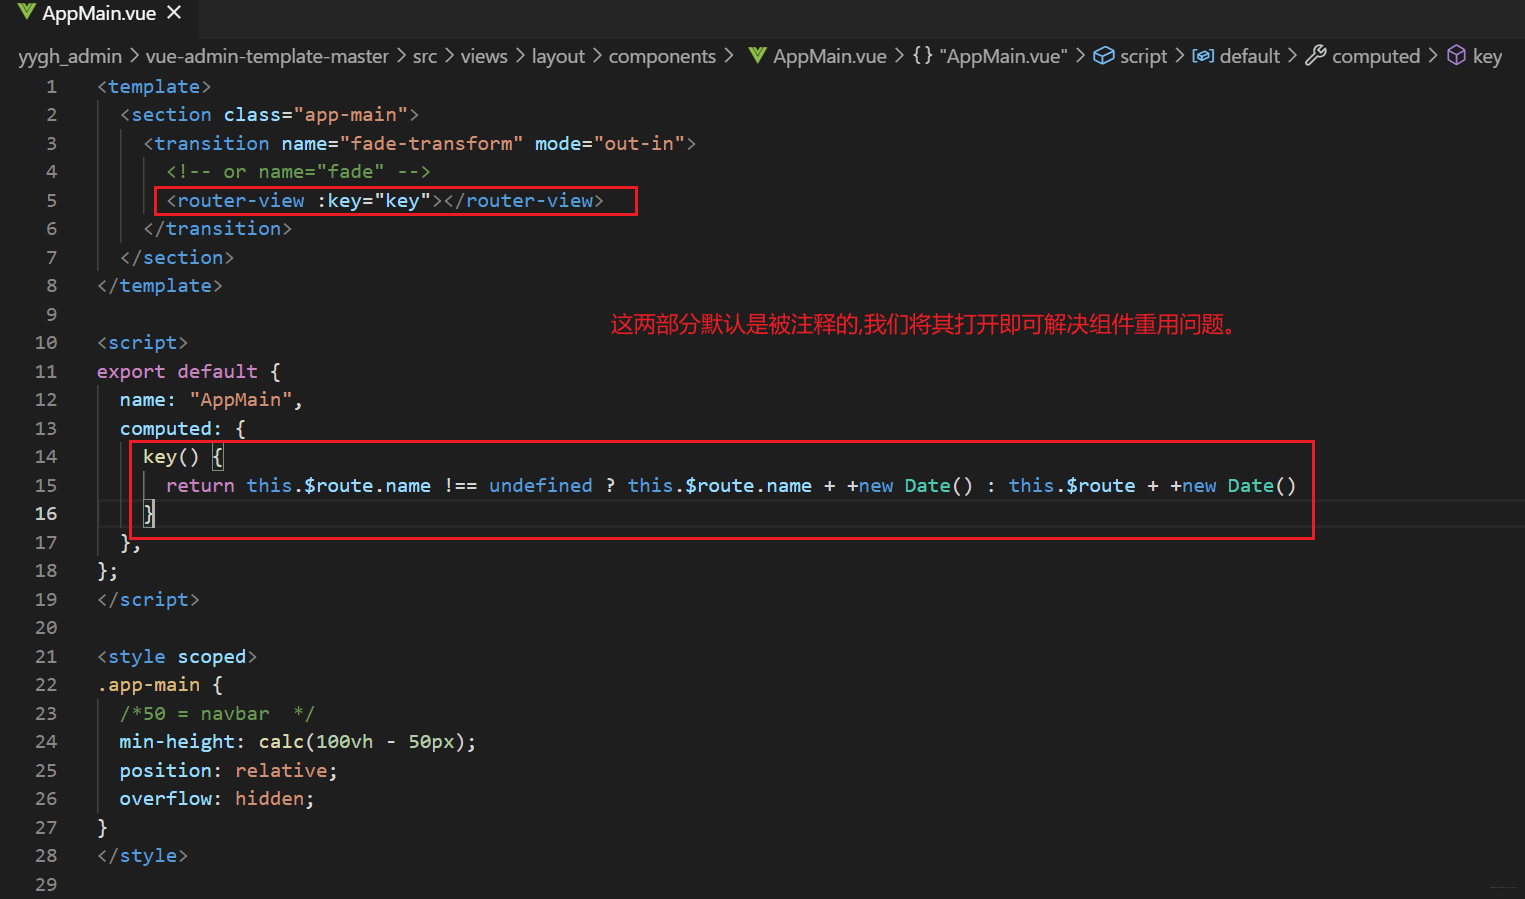Click Vue file icon in breadcrumb
This screenshot has width=1525, height=899.
tap(757, 56)
